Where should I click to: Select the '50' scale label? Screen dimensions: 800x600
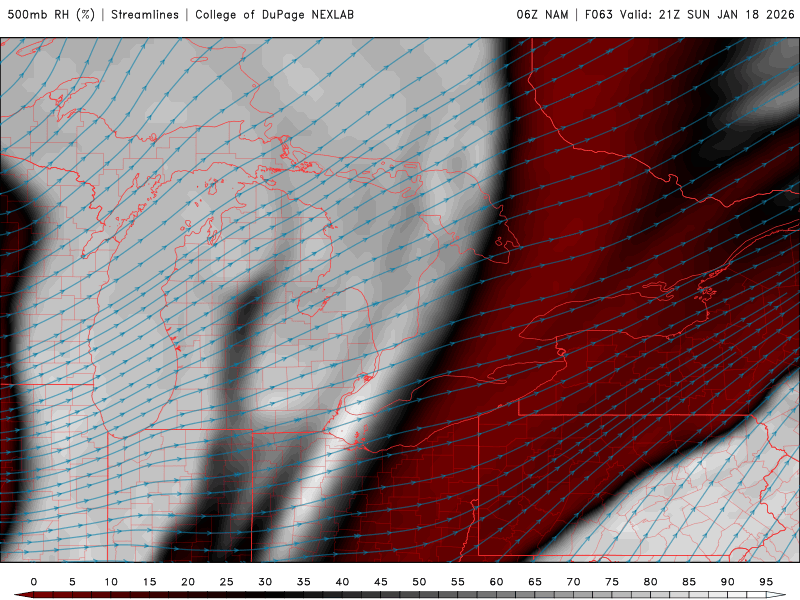tap(419, 582)
